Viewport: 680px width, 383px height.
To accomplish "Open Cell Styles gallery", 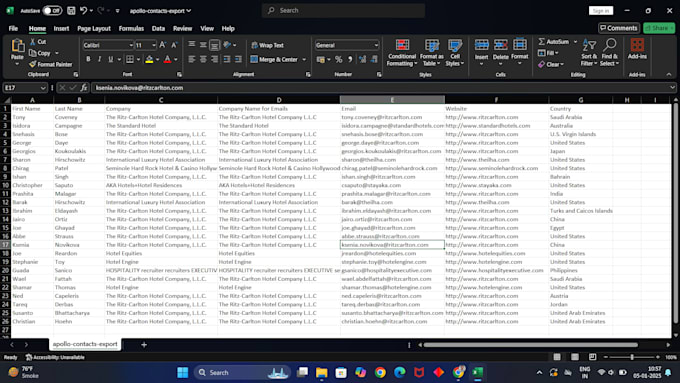I will (x=455, y=52).
